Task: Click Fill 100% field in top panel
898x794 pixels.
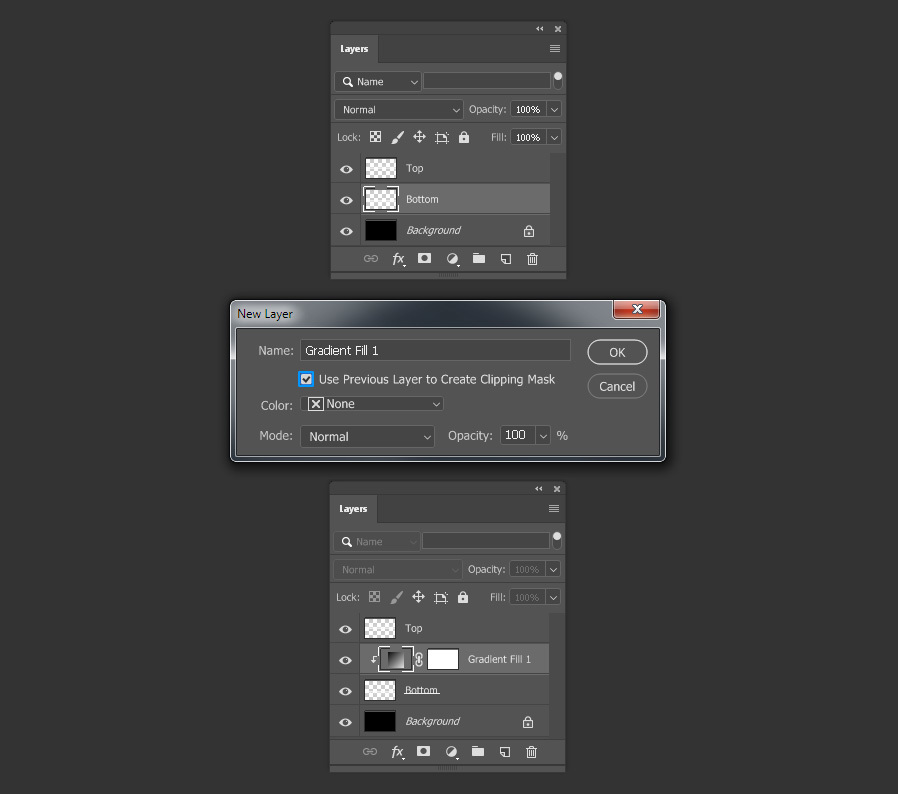Action: pyautogui.click(x=528, y=137)
